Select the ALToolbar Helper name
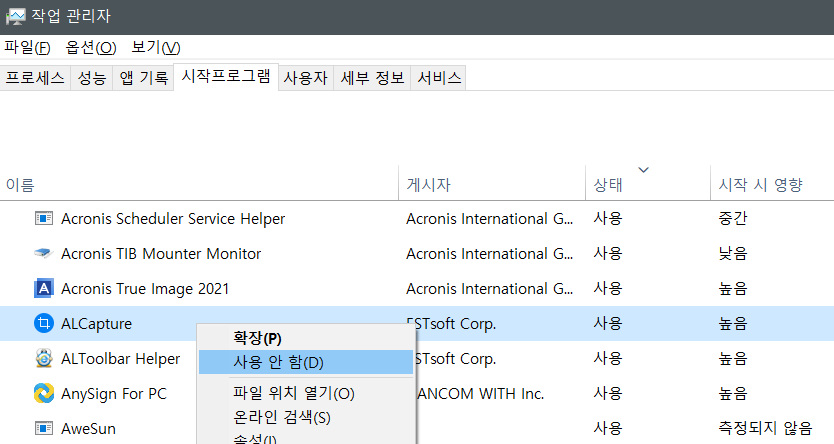834x444 pixels. 121,359
